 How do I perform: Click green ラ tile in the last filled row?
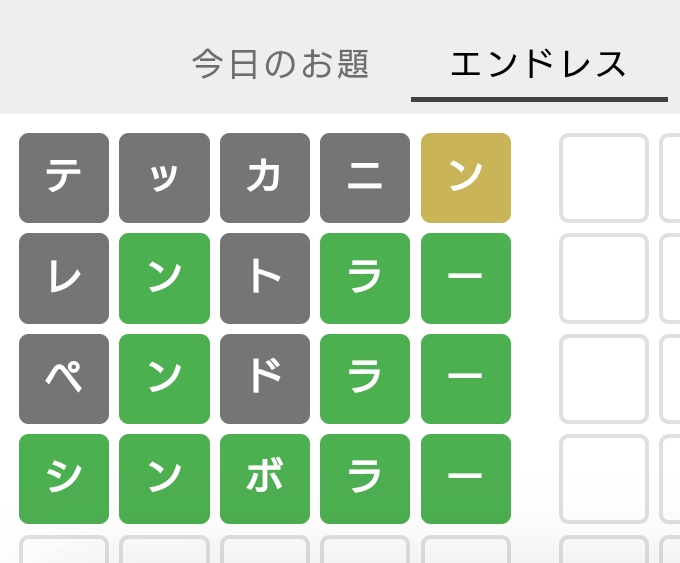(x=365, y=479)
